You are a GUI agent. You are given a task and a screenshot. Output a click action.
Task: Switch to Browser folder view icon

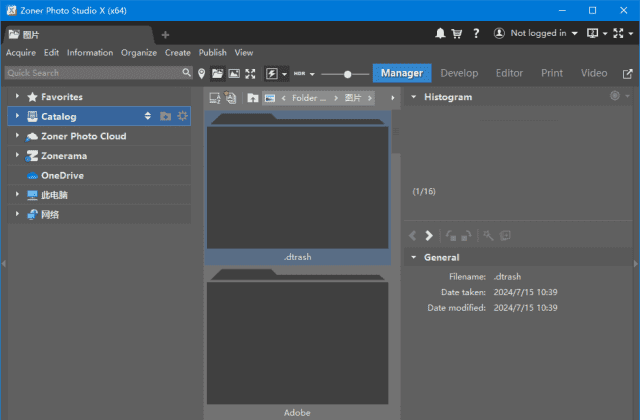pyautogui.click(x=218, y=73)
